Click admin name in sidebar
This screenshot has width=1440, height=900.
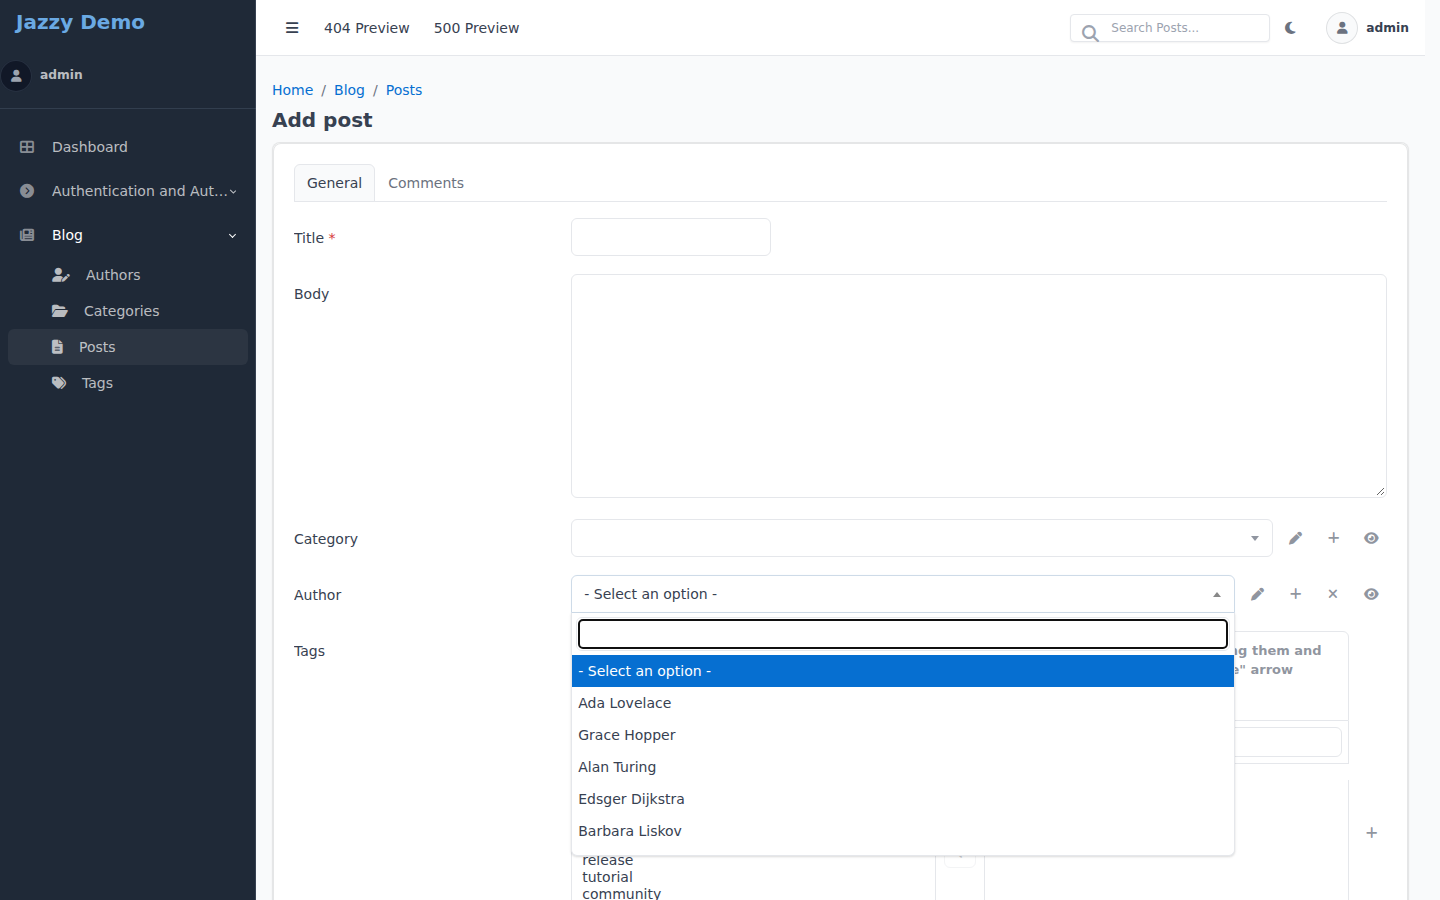[61, 75]
